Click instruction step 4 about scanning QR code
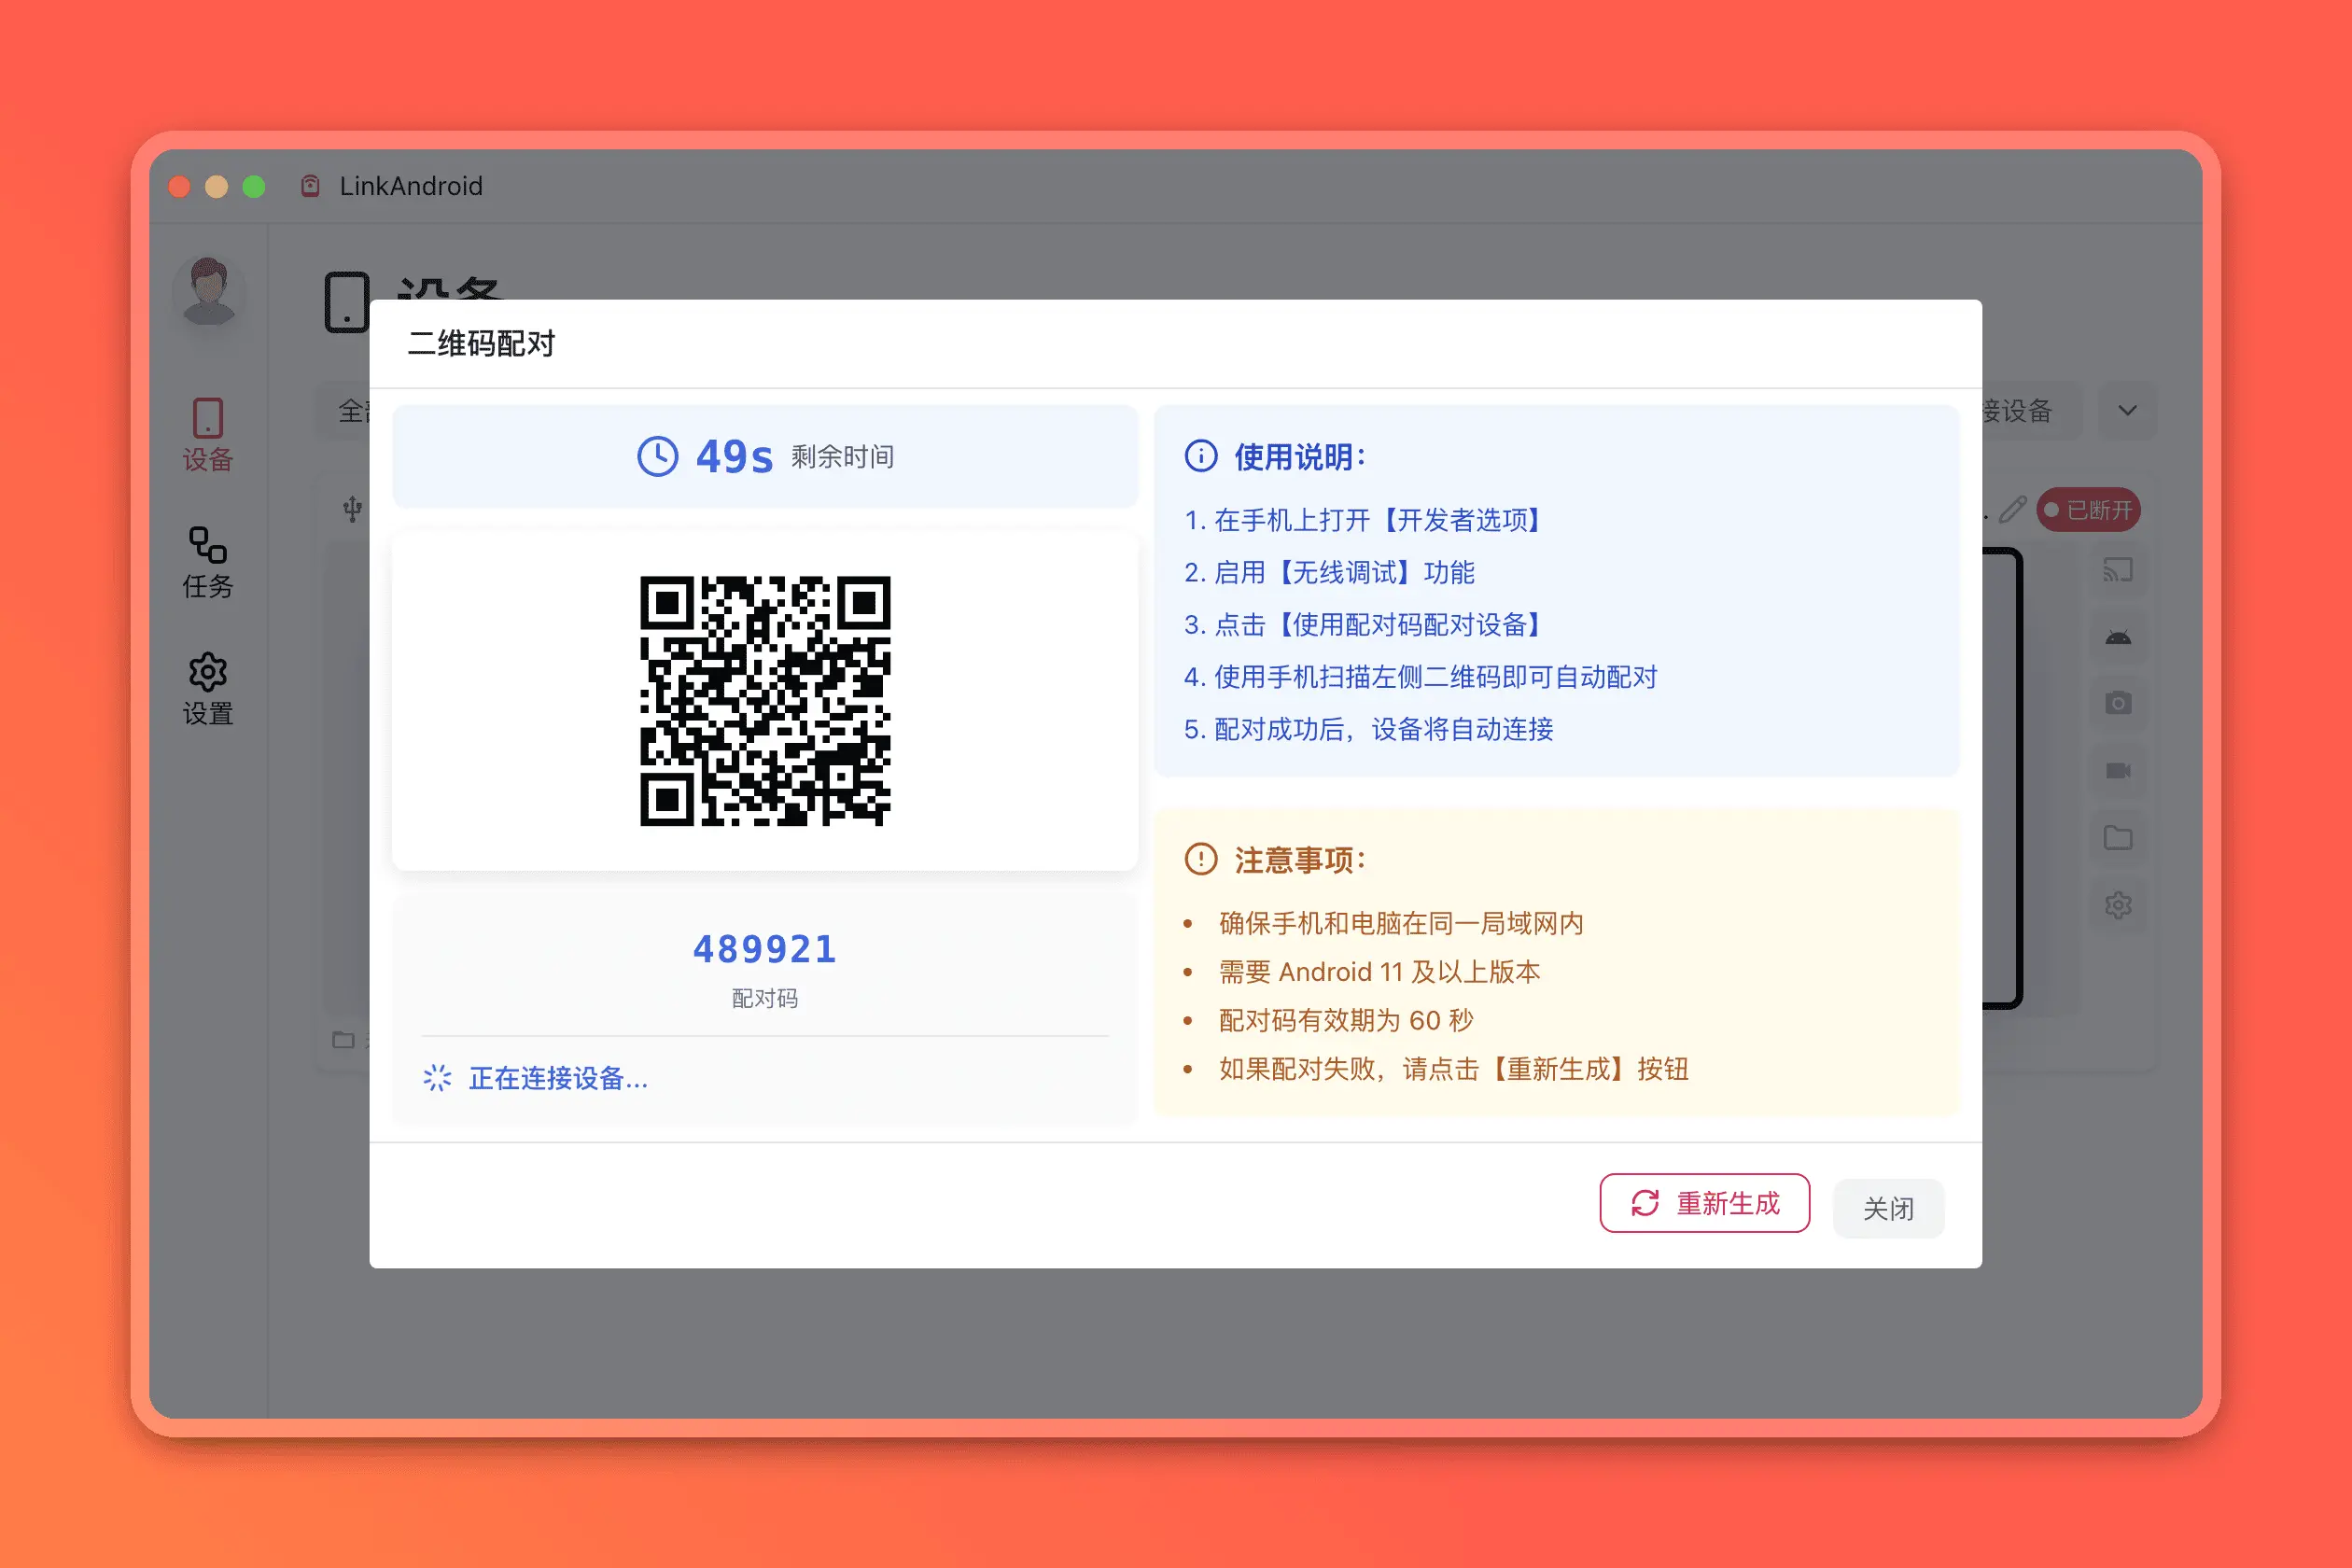The width and height of the screenshot is (2352, 1568). pos(1421,677)
